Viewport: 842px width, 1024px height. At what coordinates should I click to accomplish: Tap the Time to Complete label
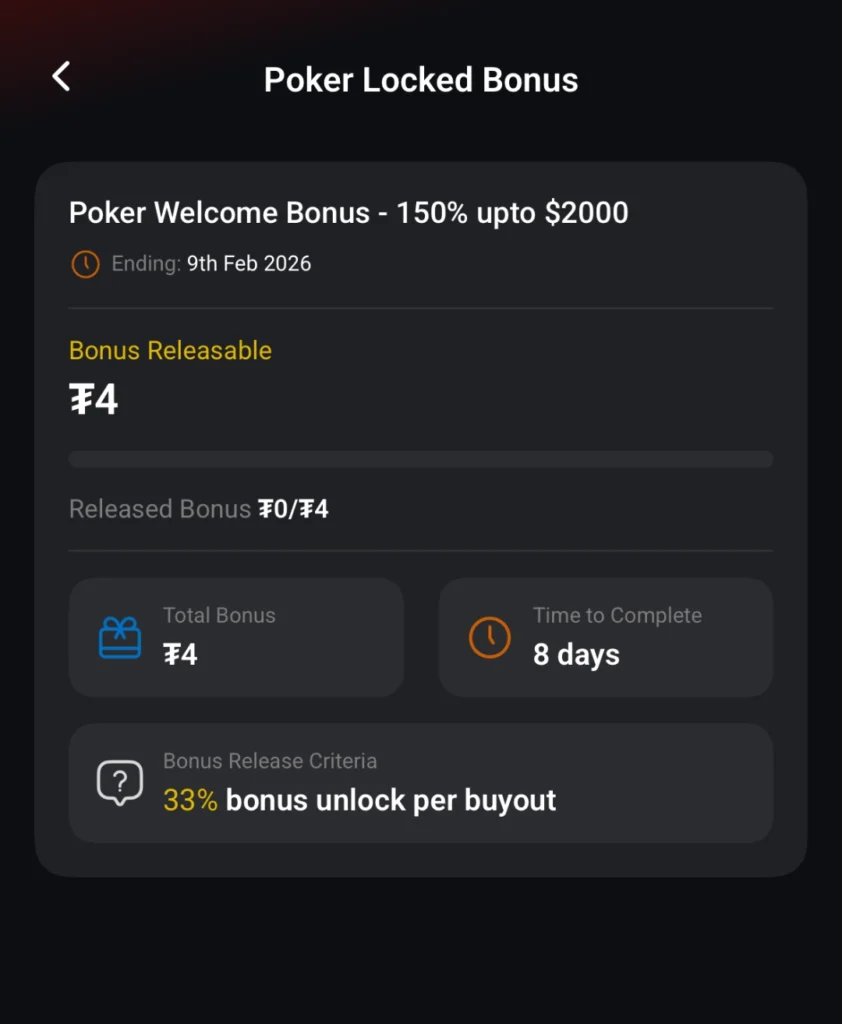617,616
